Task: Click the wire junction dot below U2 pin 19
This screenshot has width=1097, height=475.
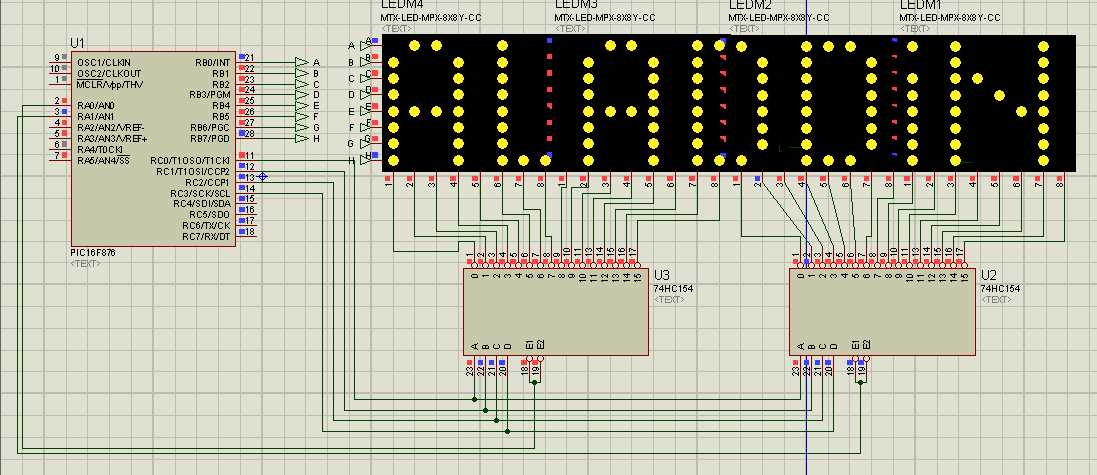Action: [x=861, y=383]
